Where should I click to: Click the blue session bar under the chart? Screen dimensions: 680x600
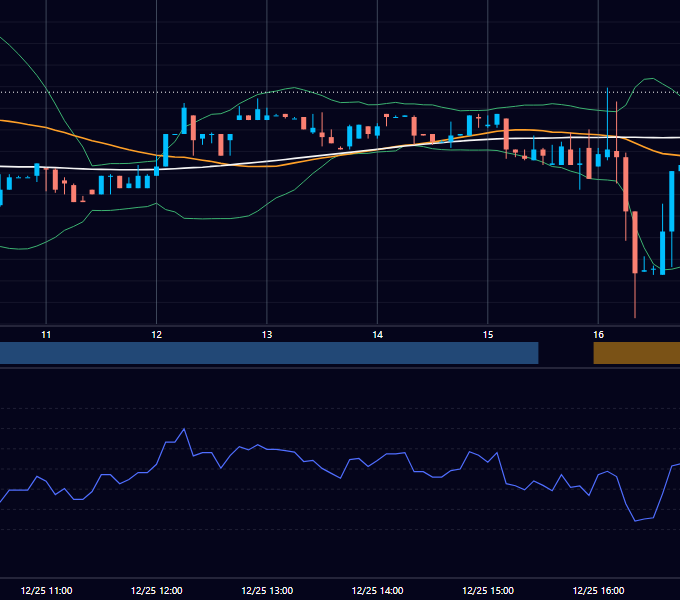[x=269, y=353]
